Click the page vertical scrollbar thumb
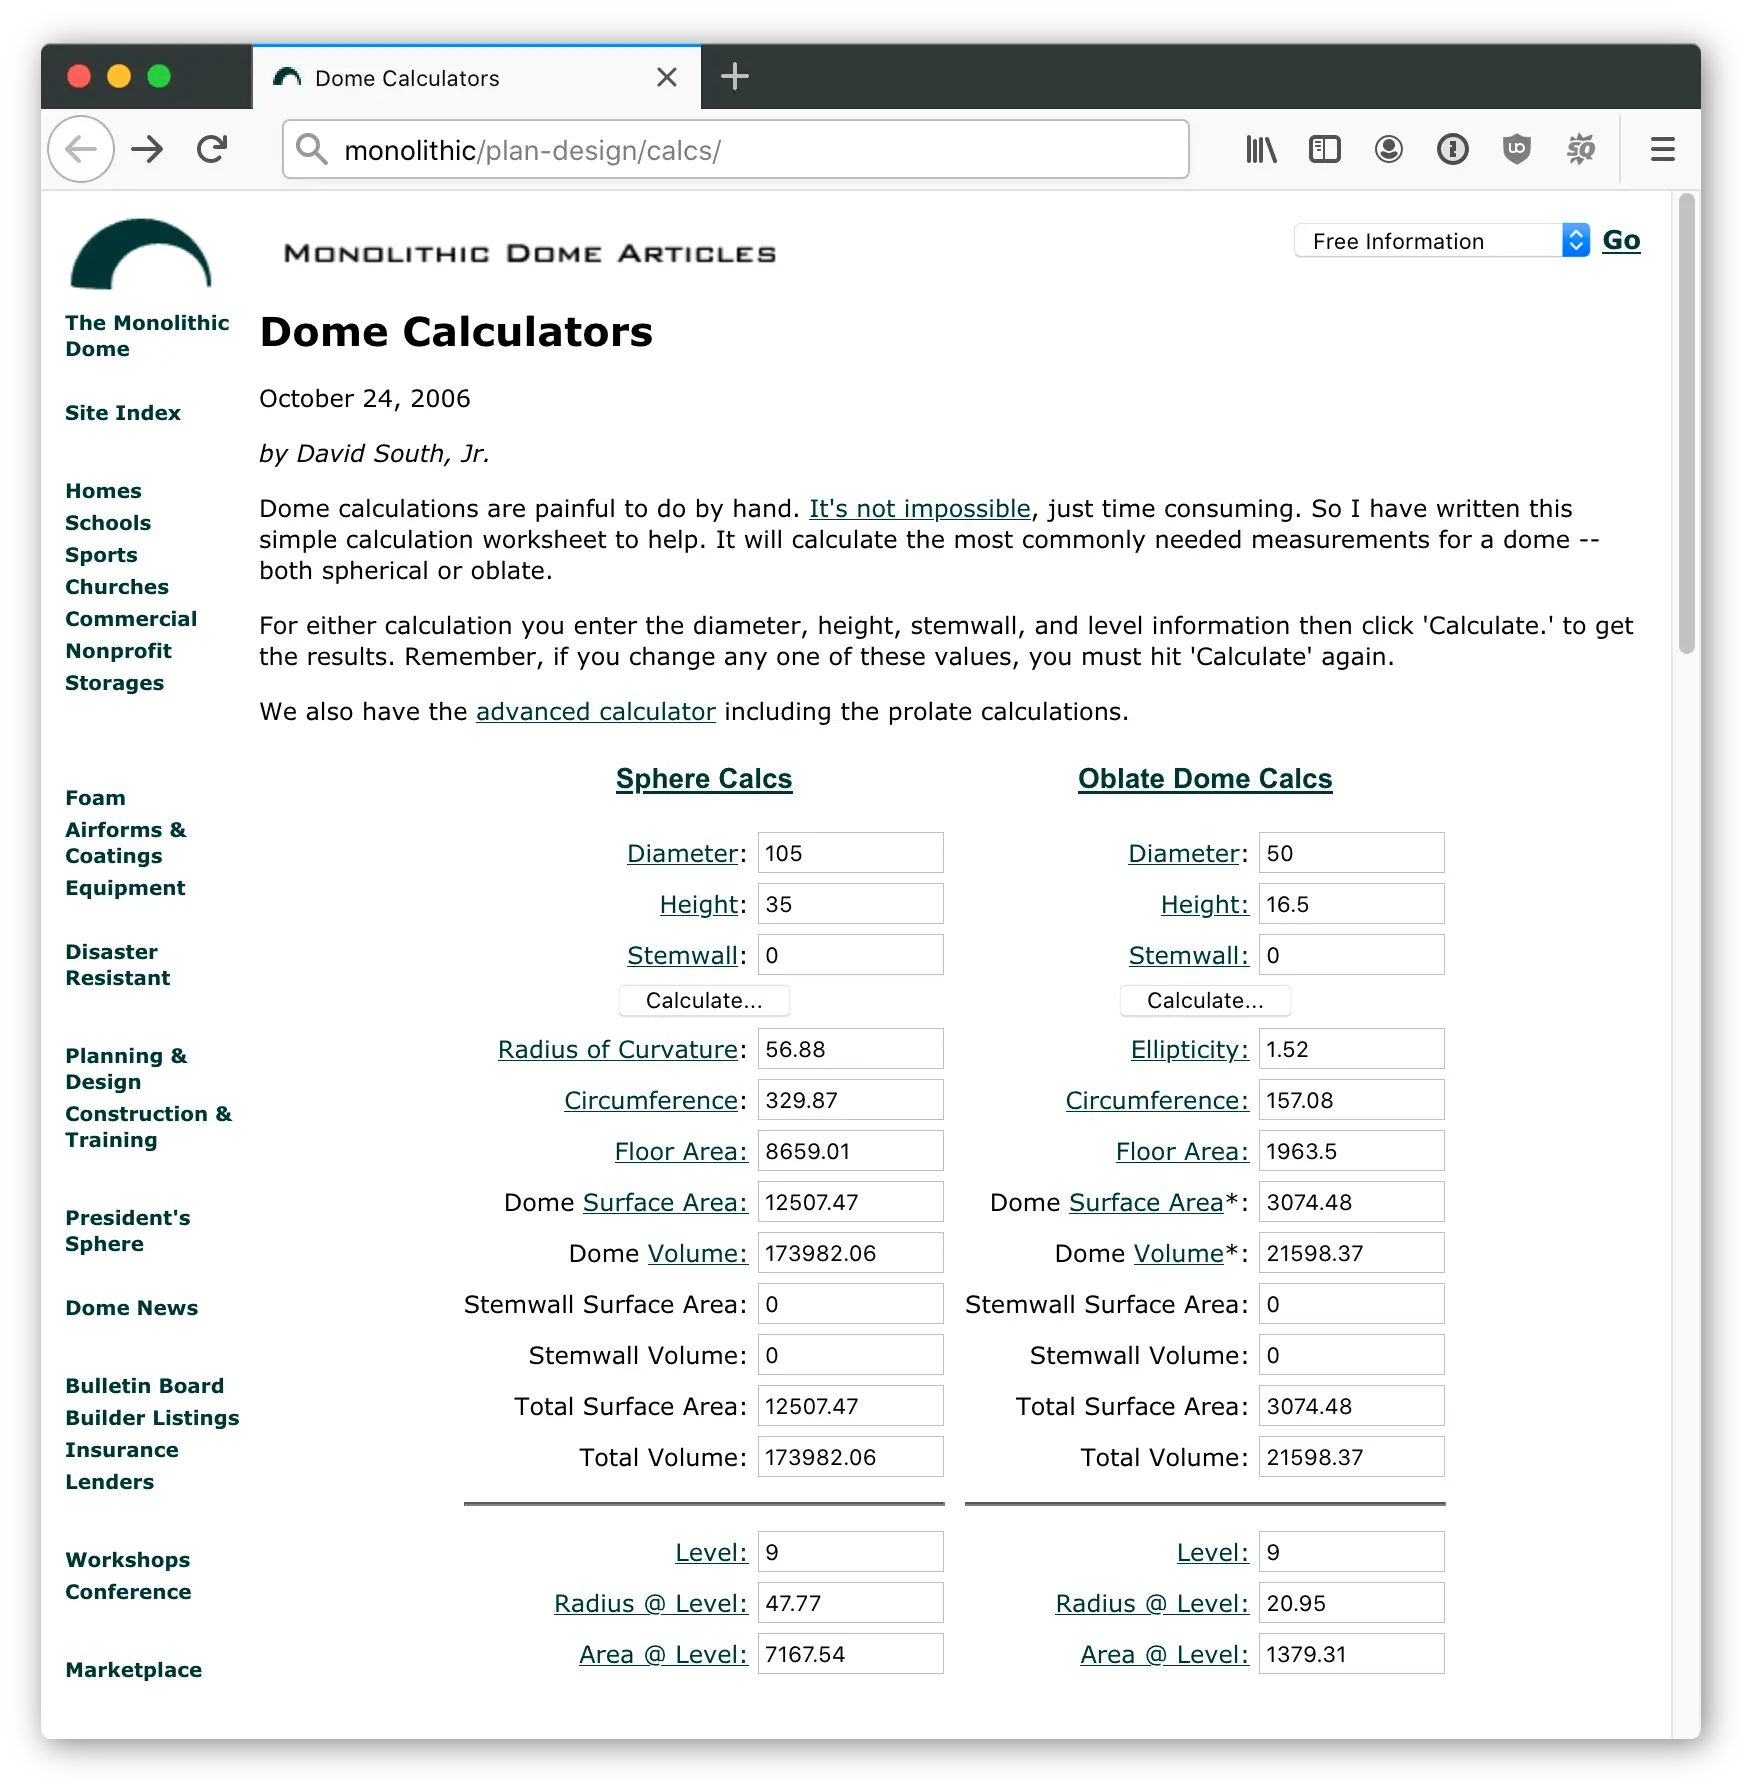The width and height of the screenshot is (1743, 1781). click(x=1687, y=424)
